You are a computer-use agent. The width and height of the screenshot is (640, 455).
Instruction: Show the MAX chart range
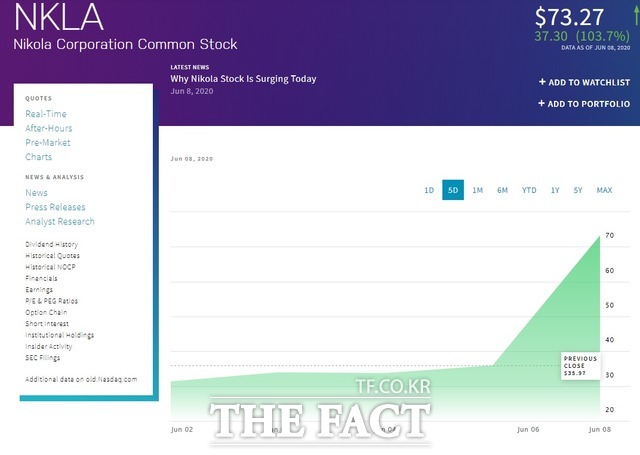coord(604,190)
